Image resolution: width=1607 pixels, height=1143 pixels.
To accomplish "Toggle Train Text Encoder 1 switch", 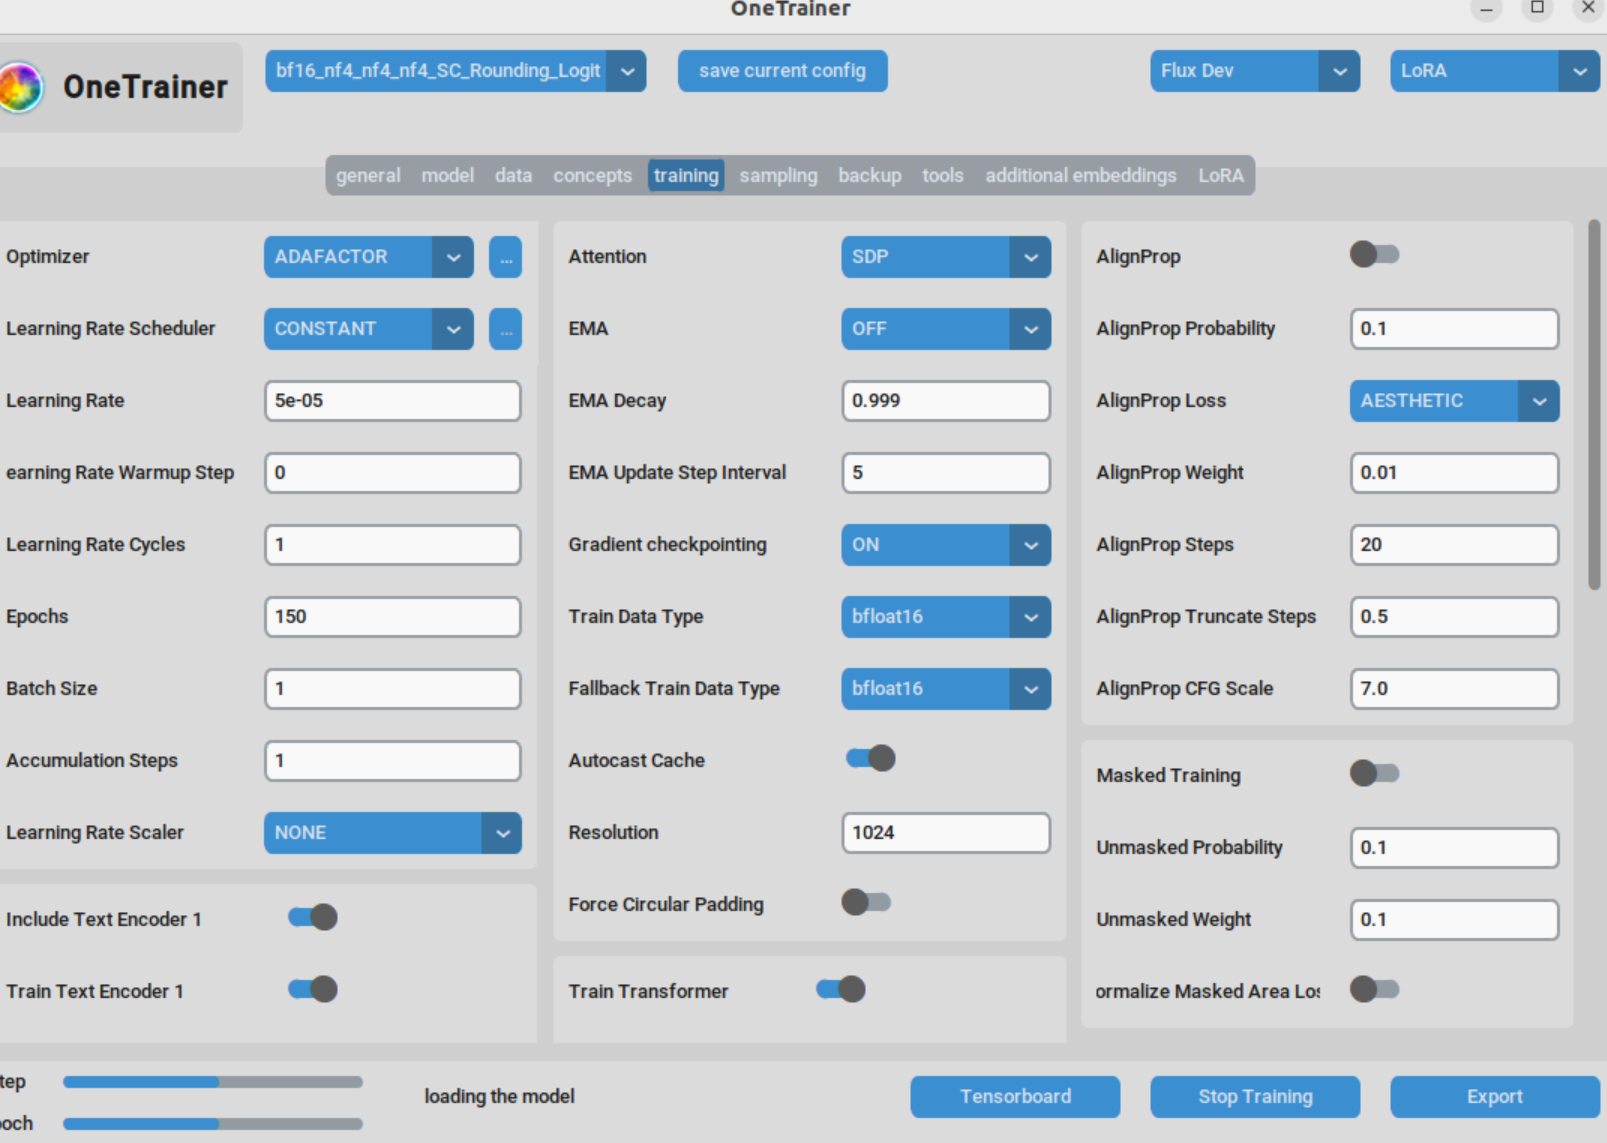I will 313,989.
